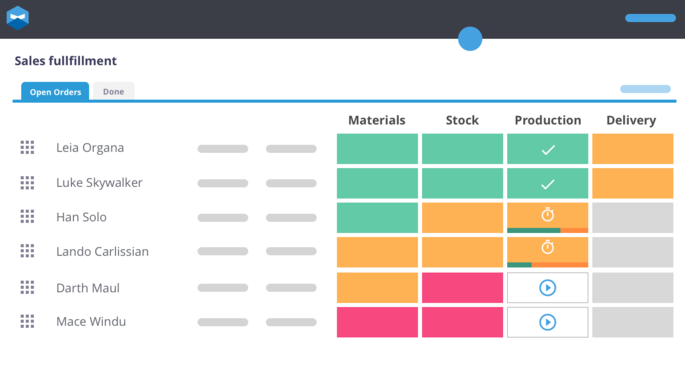Click Han Solo's production progress bar
This screenshot has width=685, height=386.
coord(547,230)
